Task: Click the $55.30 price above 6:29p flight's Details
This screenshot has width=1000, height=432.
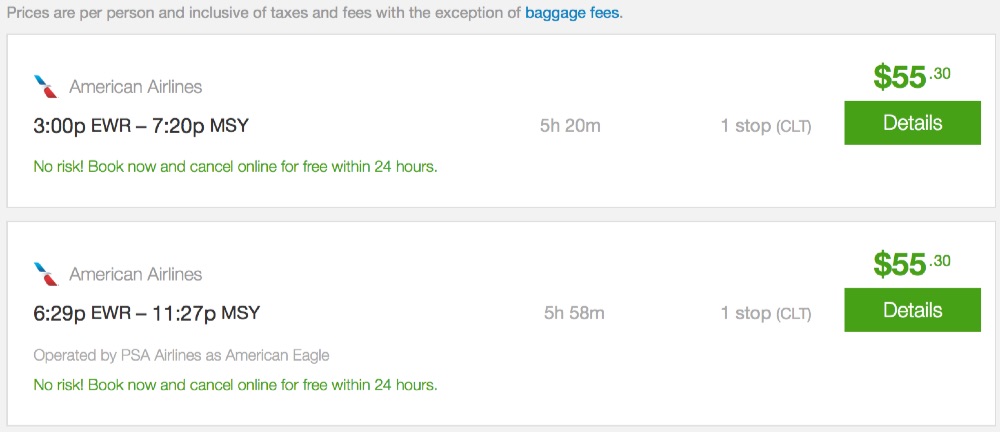Action: point(911,264)
